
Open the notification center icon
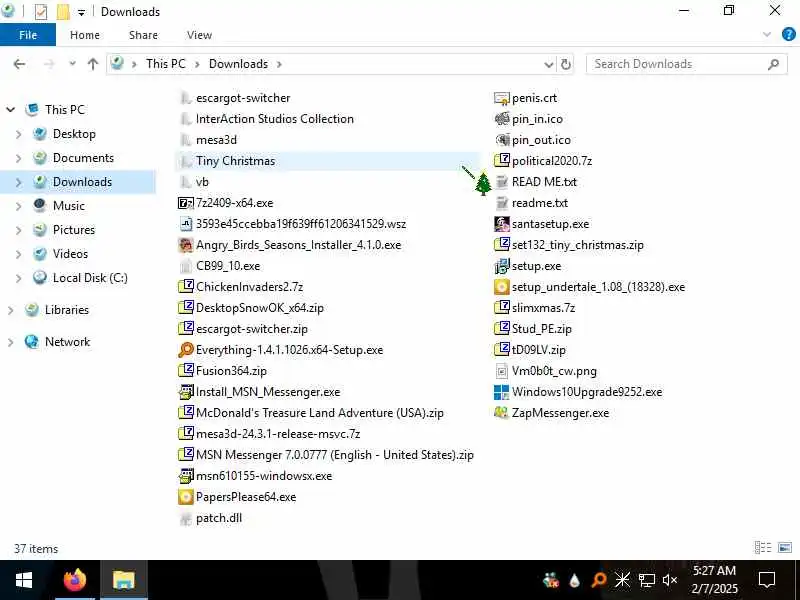point(767,580)
